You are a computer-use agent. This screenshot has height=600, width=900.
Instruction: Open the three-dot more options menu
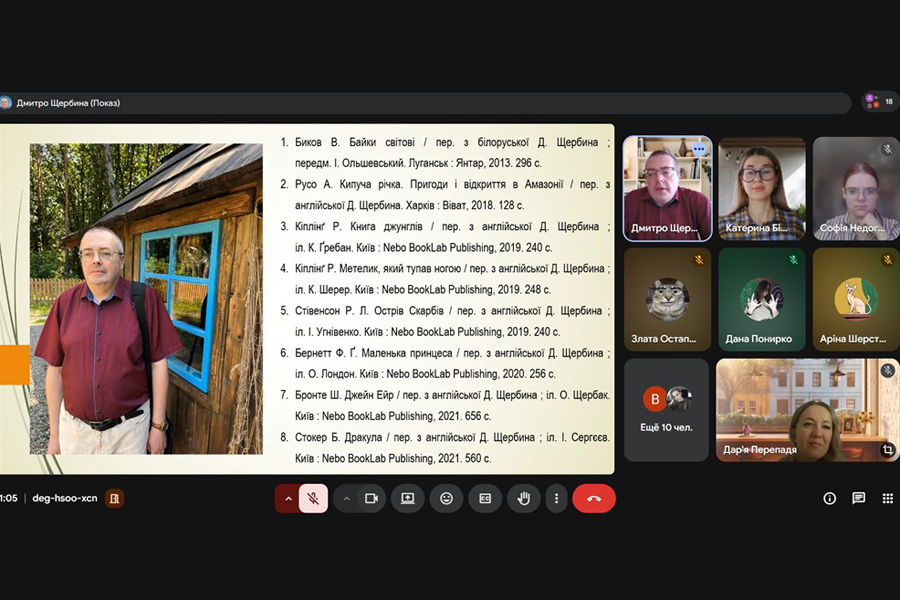click(x=556, y=498)
